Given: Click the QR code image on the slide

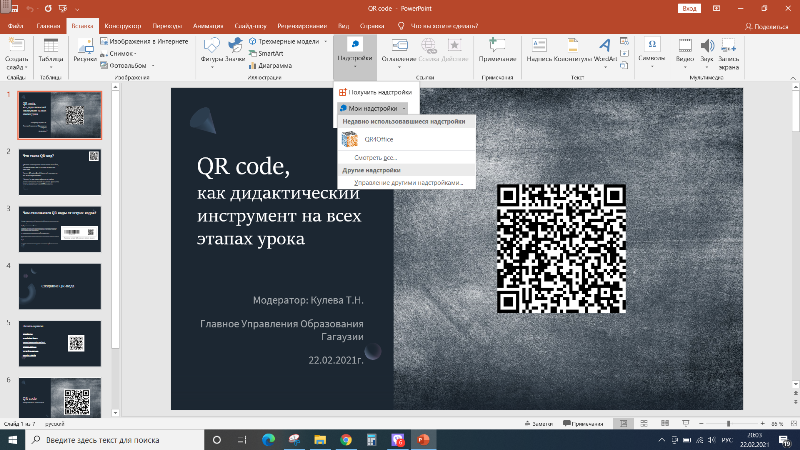Looking at the screenshot, I should pos(561,248).
